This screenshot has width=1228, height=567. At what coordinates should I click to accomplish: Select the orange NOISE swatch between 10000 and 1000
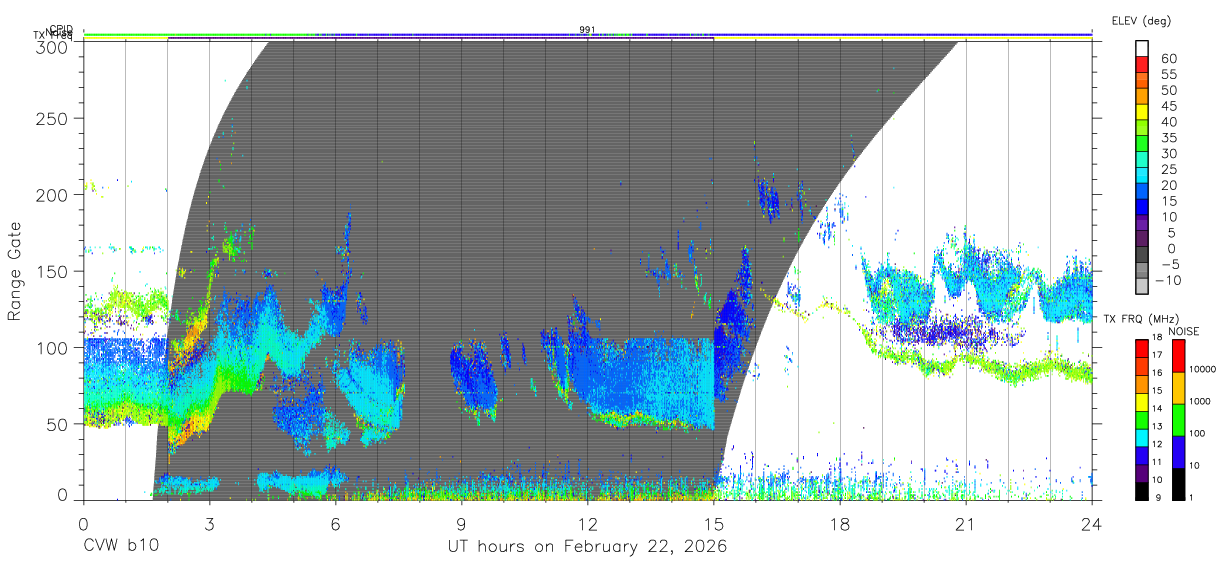click(x=1181, y=388)
